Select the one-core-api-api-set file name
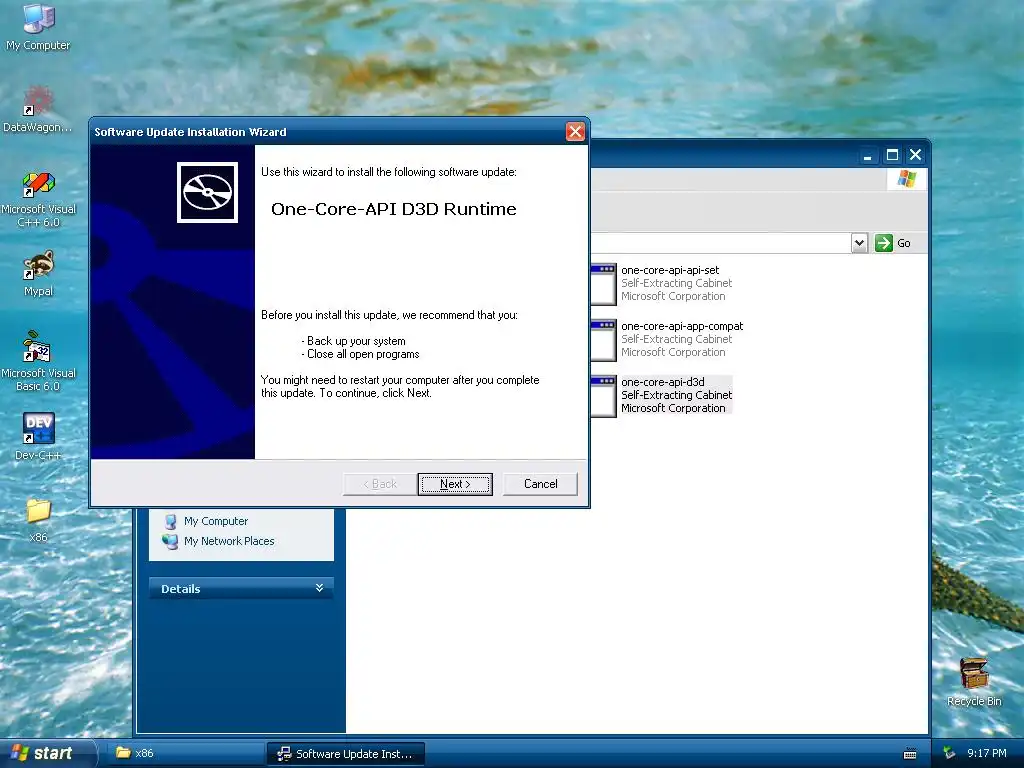This screenshot has height=768, width=1024. pos(670,270)
